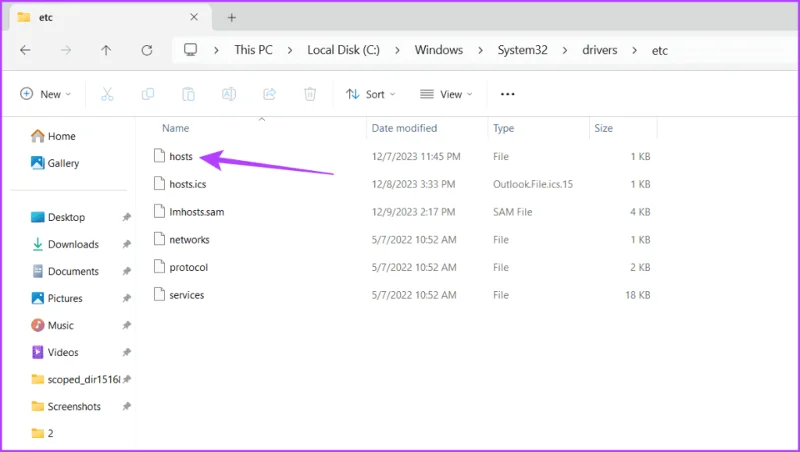This screenshot has width=800, height=452.
Task: Navigate to Windows in breadcrumb
Action: pos(439,50)
